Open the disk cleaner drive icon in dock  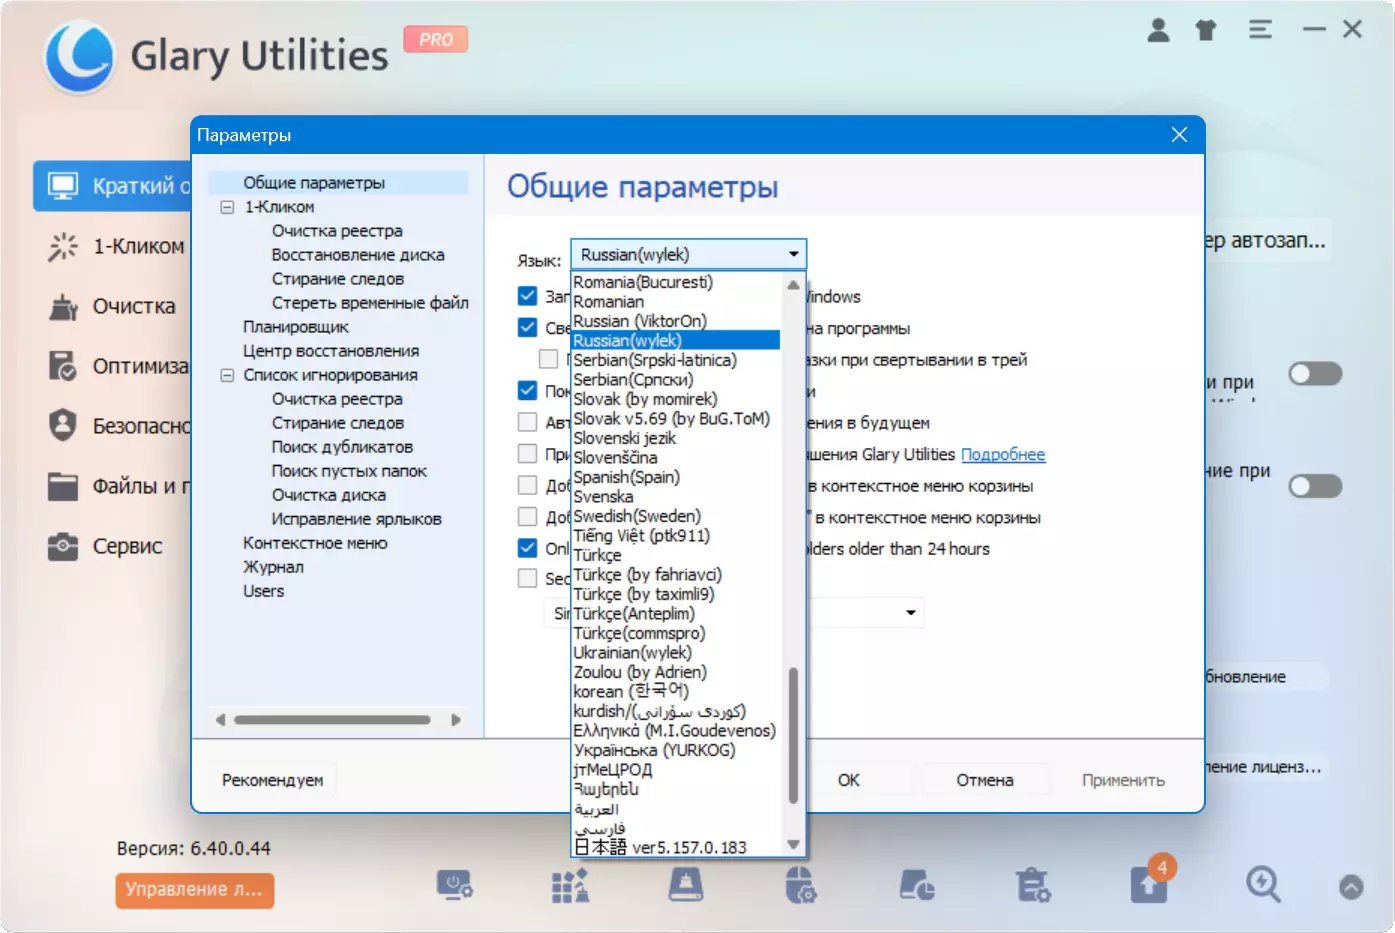[685, 885]
